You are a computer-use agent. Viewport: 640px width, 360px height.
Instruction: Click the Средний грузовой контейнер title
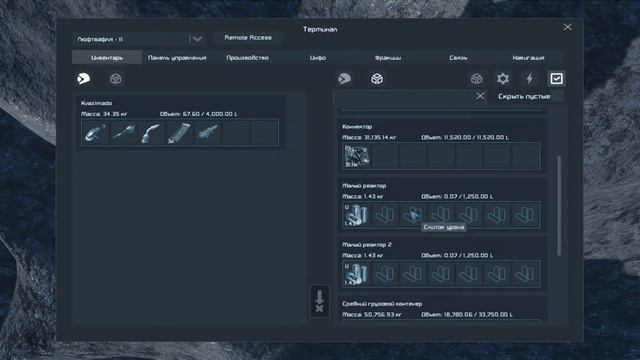[x=382, y=304]
